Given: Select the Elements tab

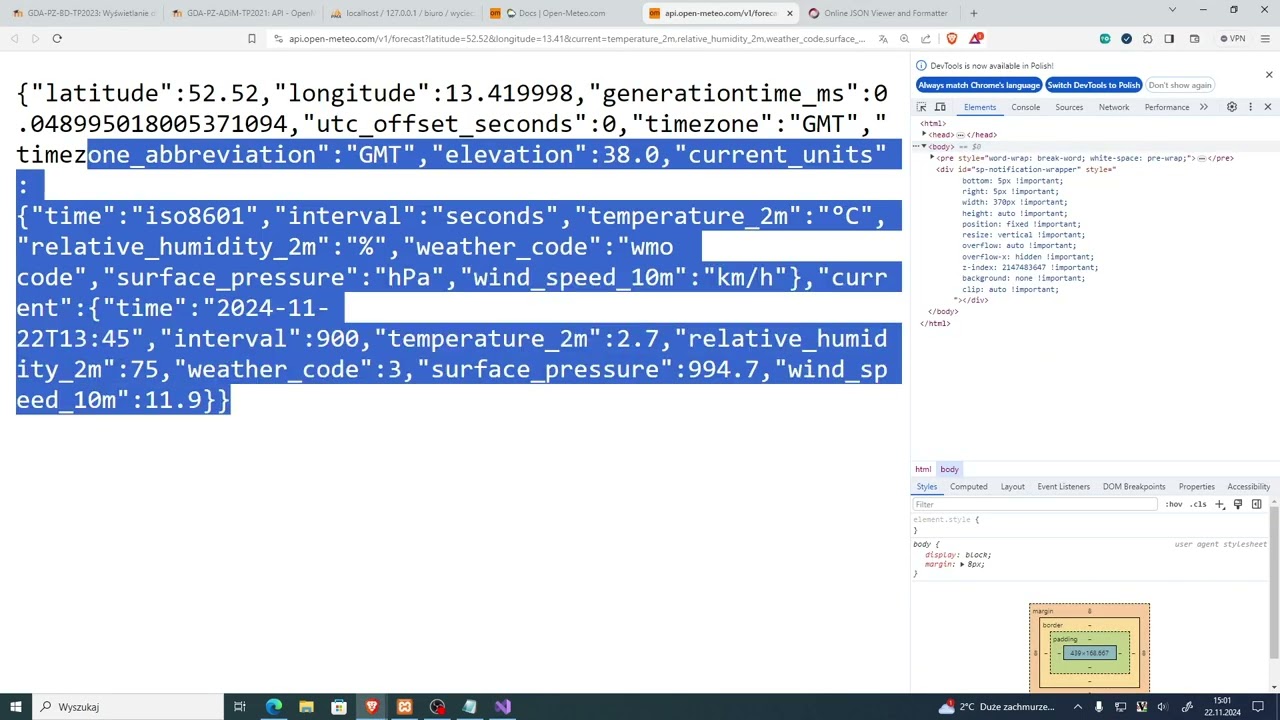Looking at the screenshot, I should (980, 107).
